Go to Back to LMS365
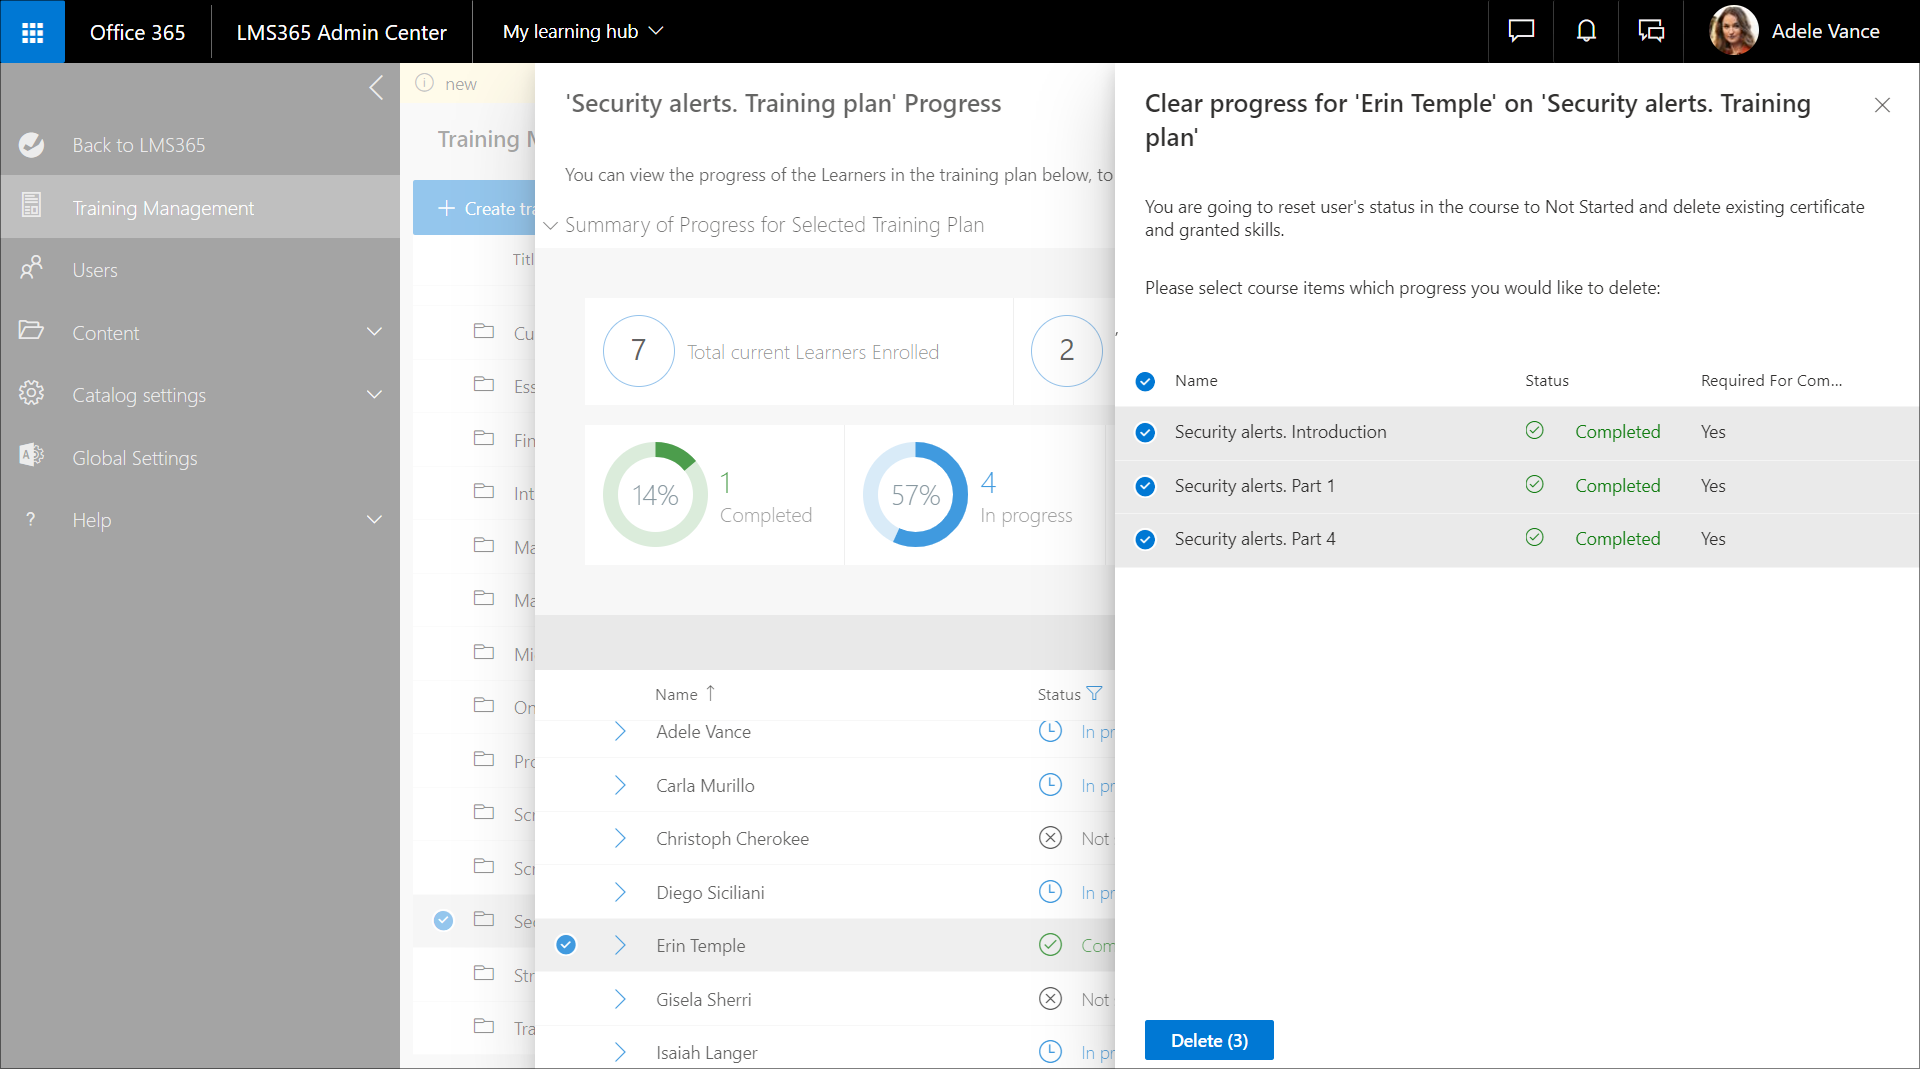Screen dimensions: 1920x1069 pyautogui.click(x=138, y=145)
